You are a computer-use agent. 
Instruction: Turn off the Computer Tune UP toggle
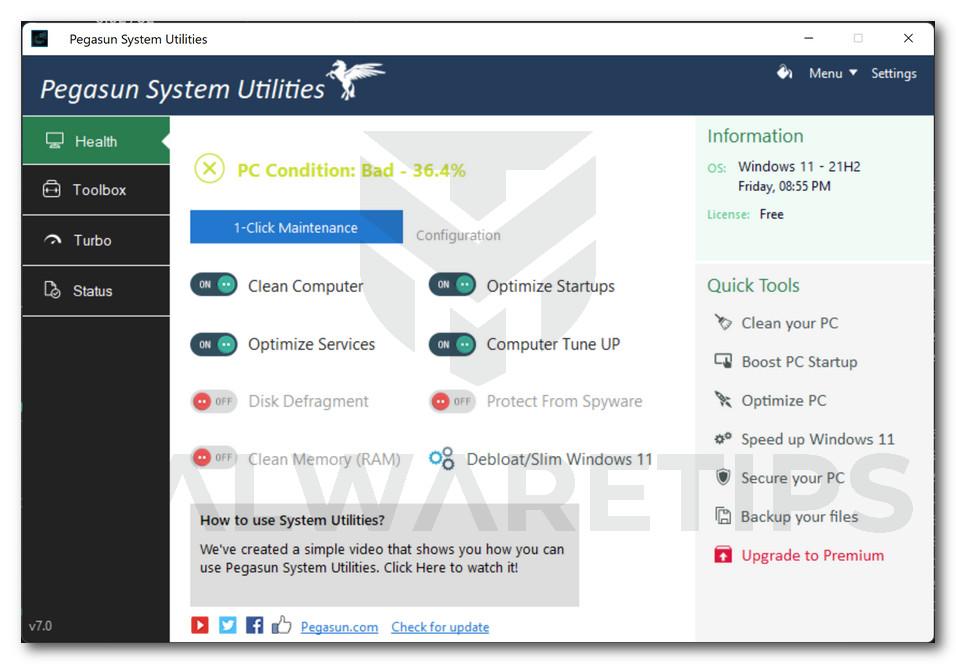click(452, 344)
